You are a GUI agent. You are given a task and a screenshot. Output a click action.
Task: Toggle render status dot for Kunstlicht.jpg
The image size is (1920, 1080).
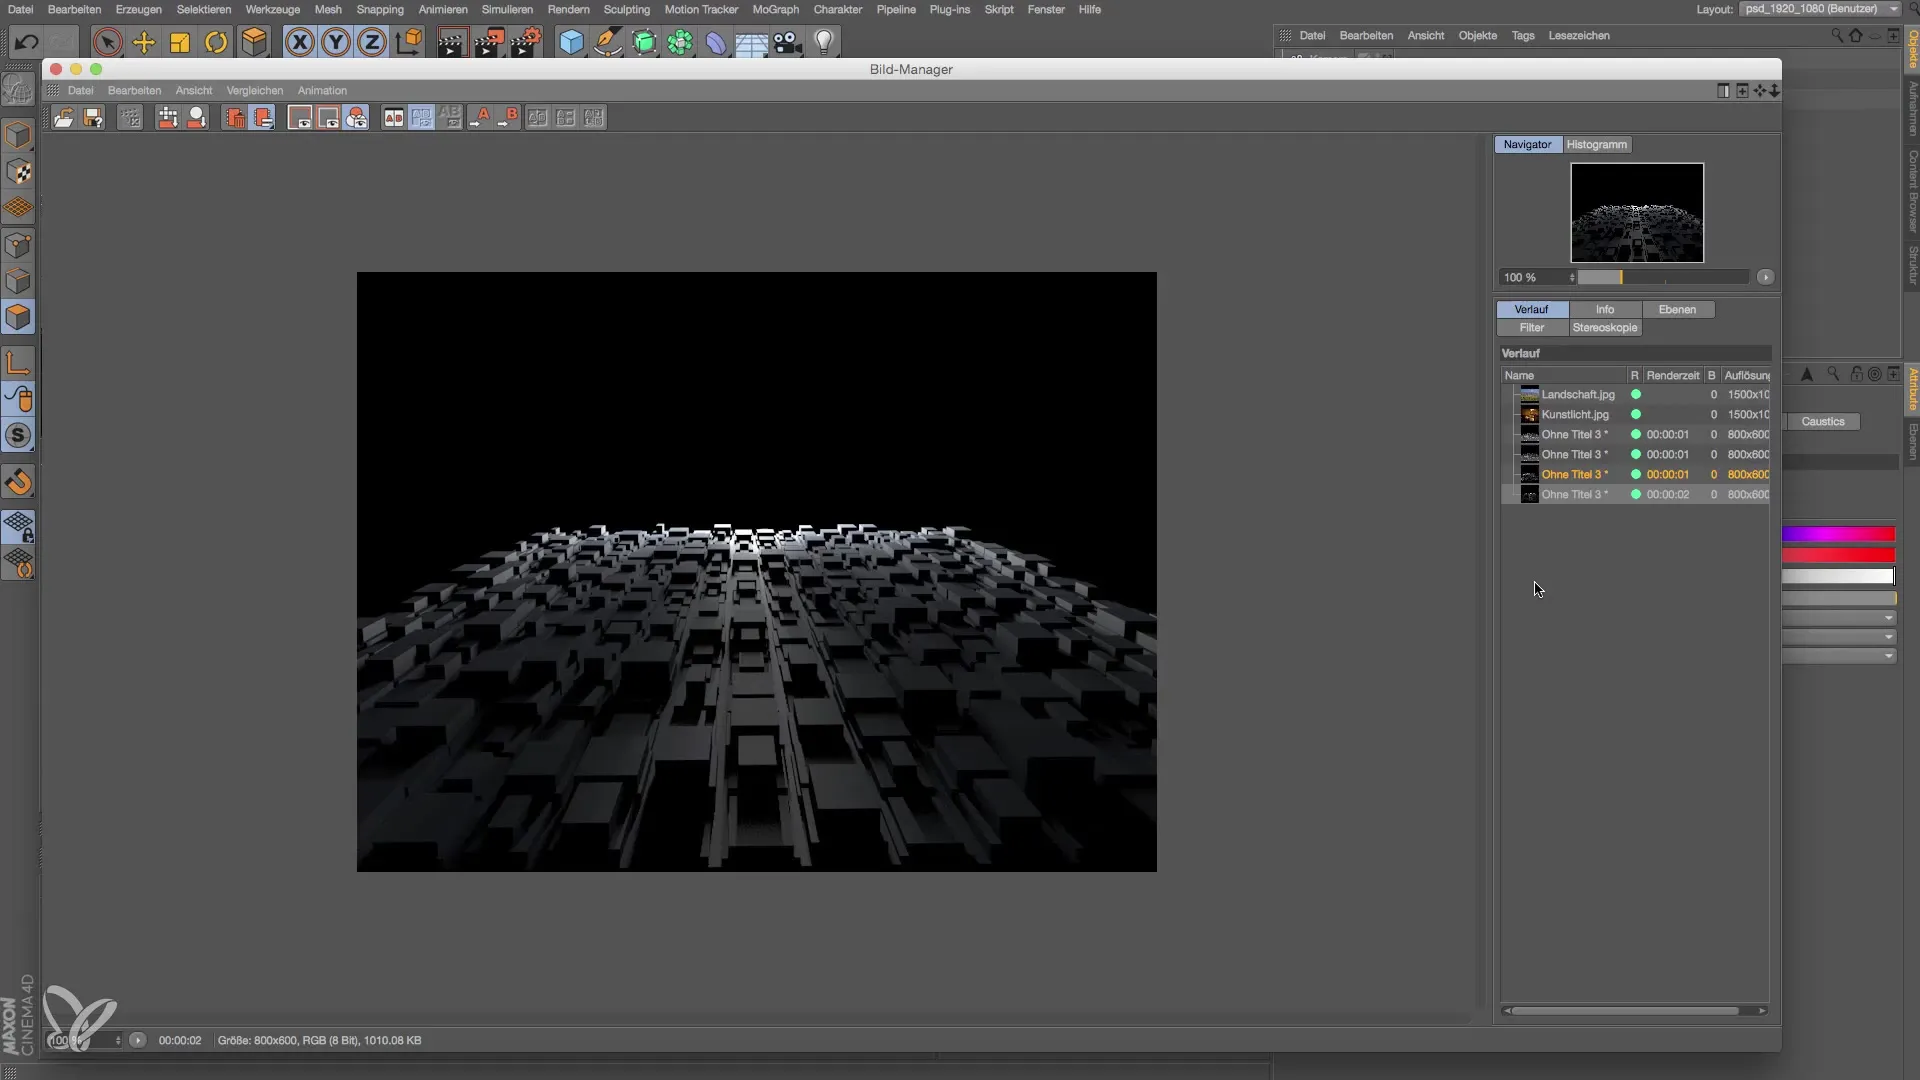tap(1636, 414)
